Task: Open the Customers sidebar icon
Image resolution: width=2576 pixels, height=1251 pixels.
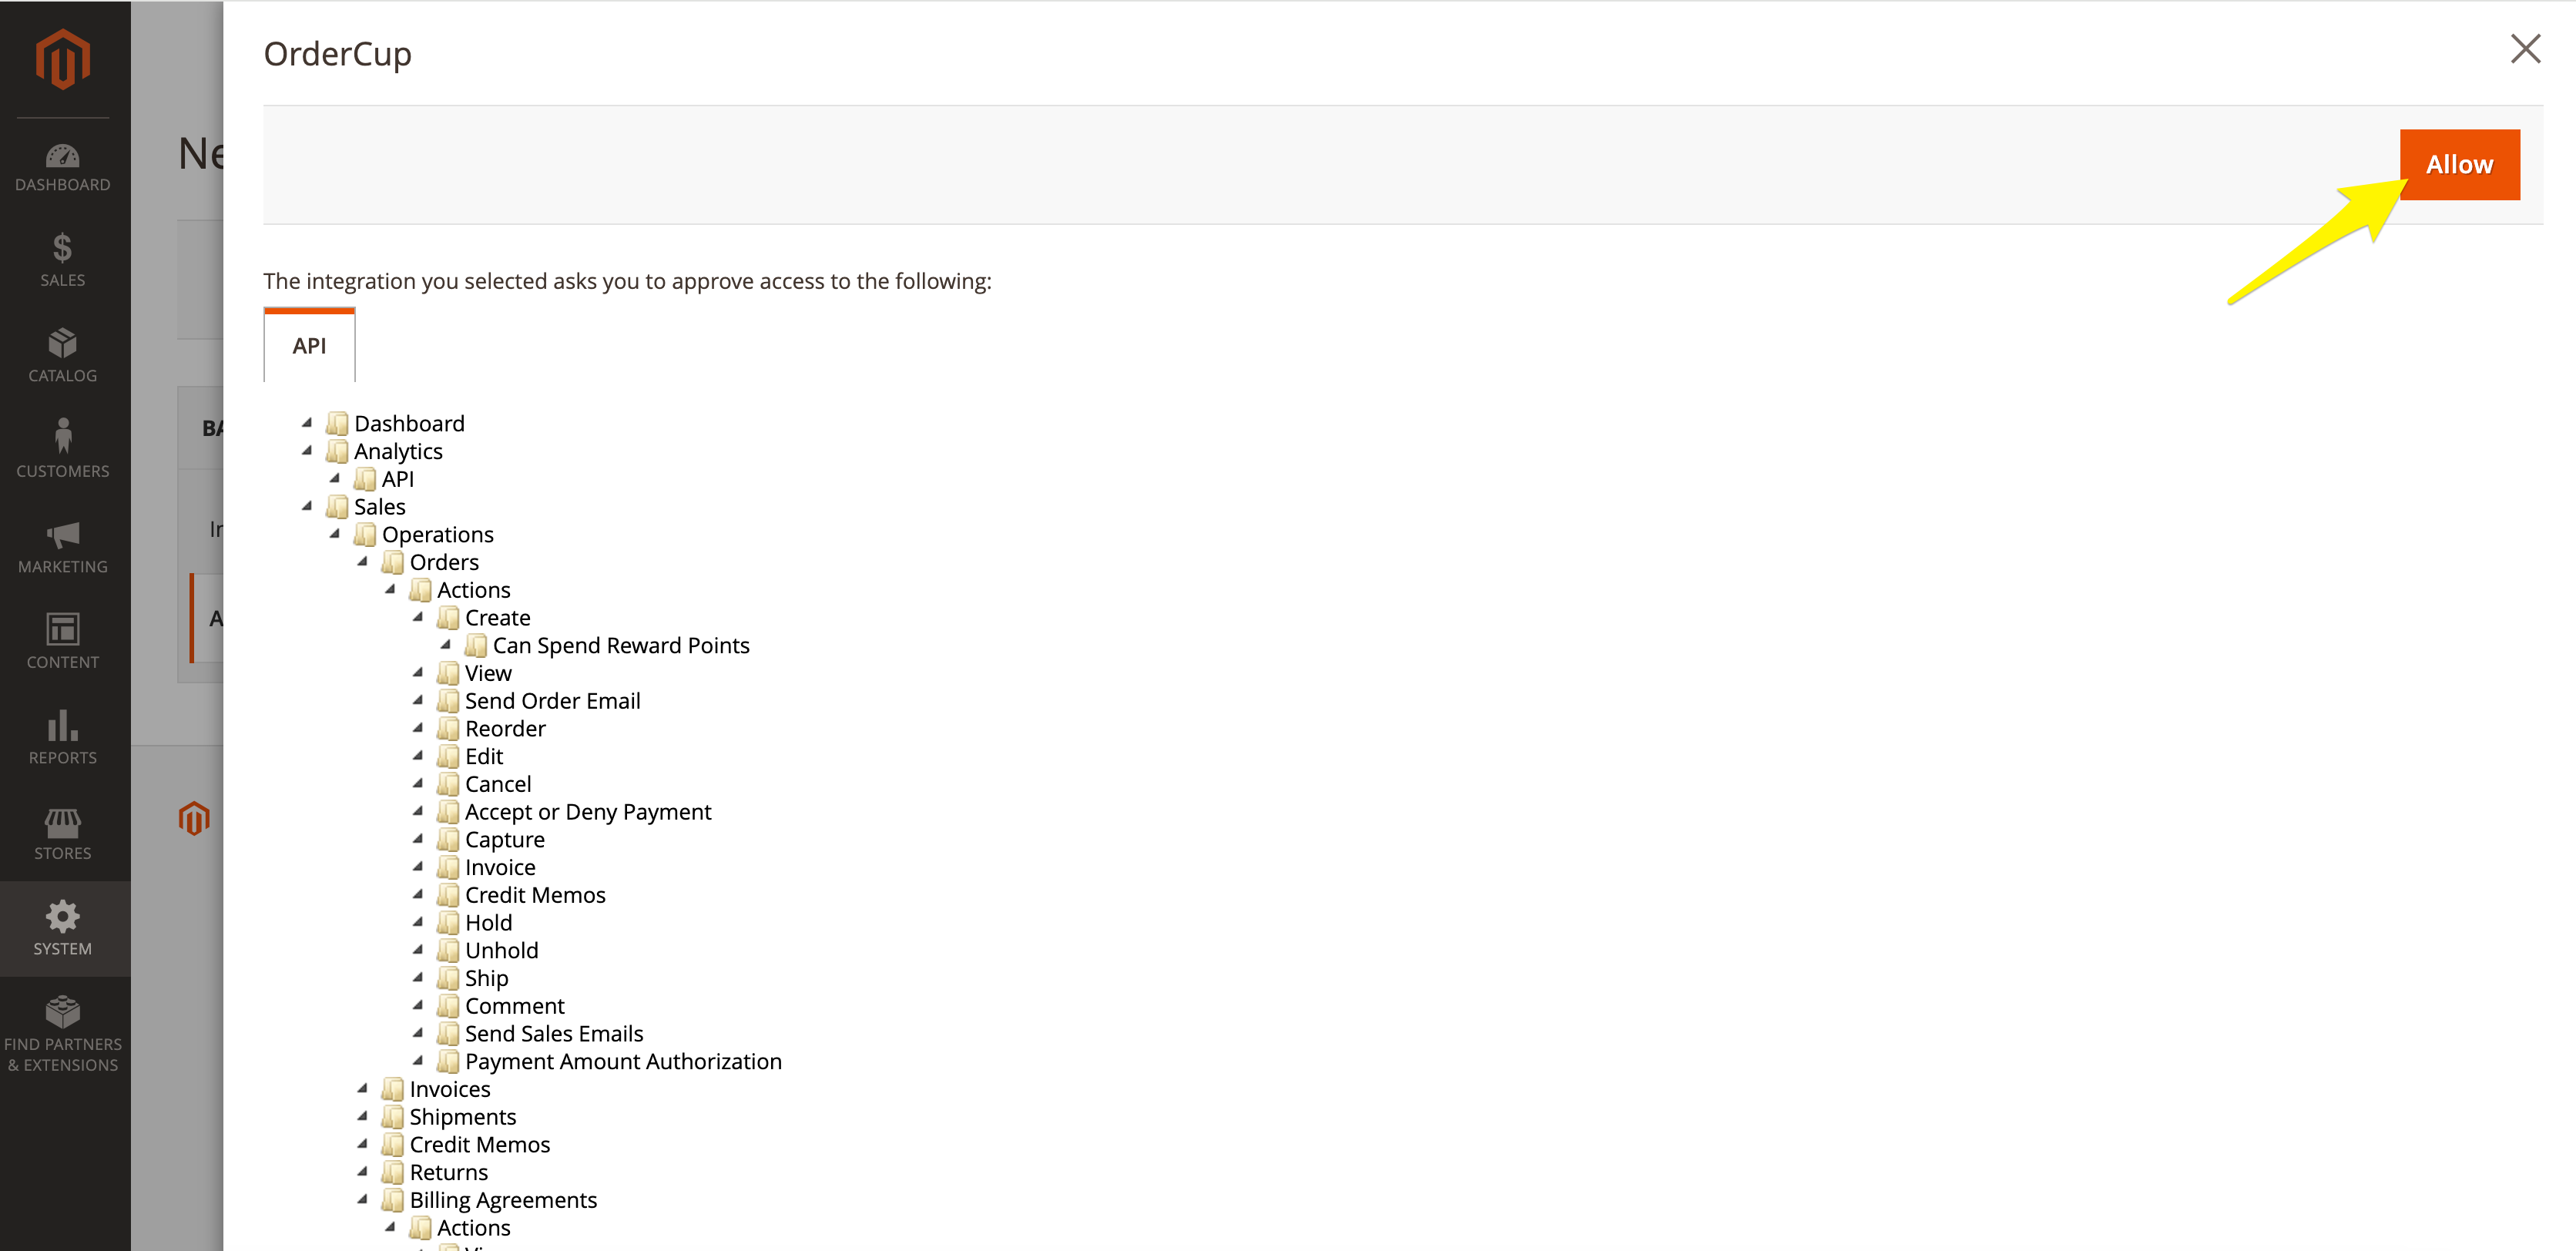Action: pyautogui.click(x=62, y=437)
